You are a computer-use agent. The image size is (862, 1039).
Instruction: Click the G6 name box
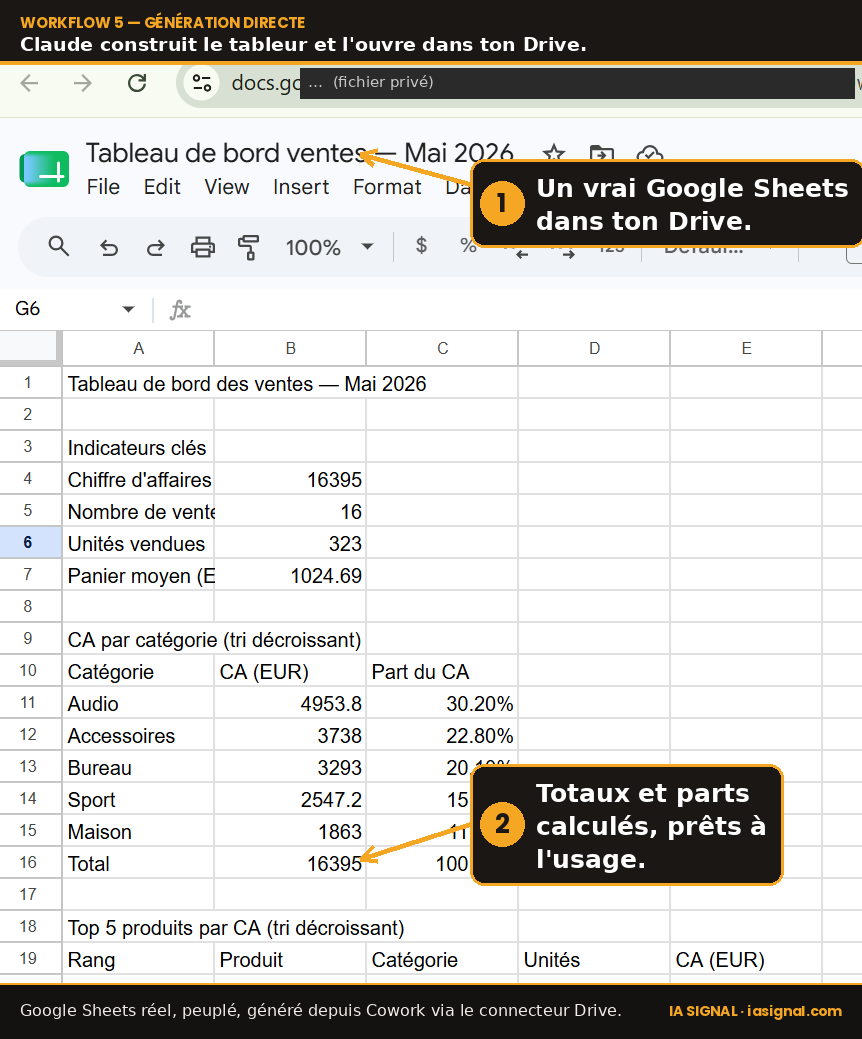click(63, 309)
